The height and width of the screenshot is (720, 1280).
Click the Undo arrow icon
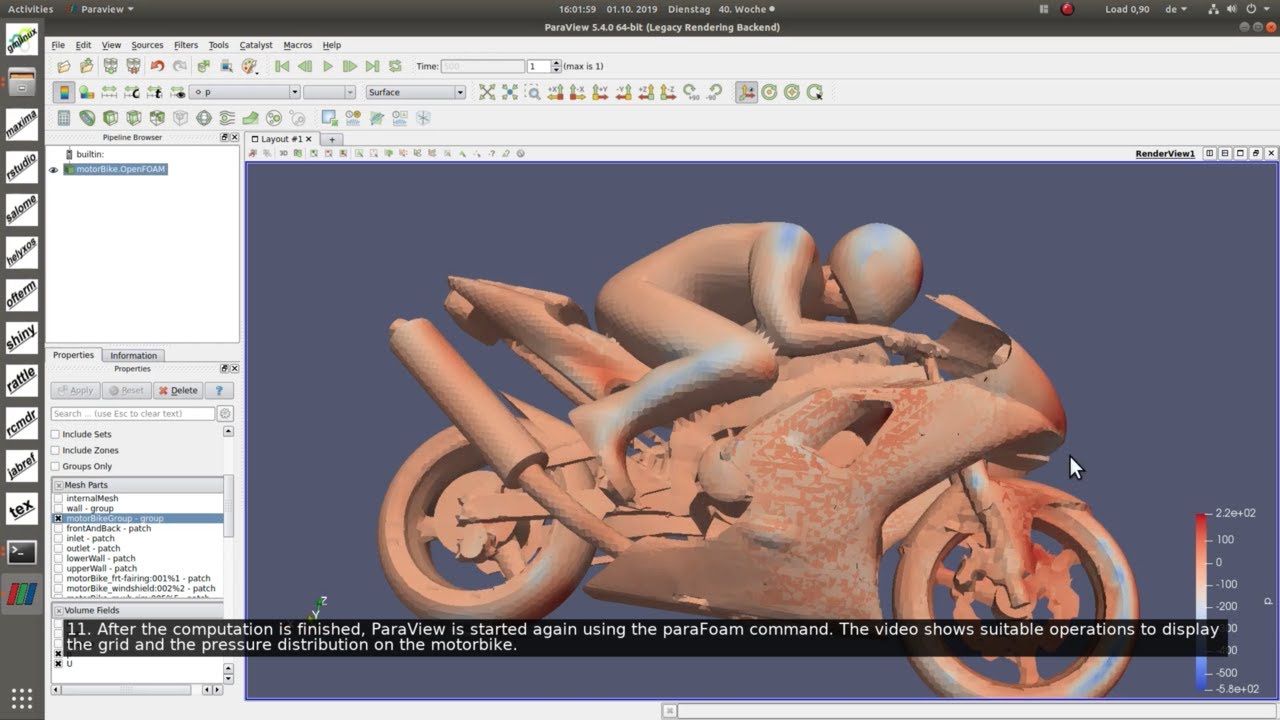[x=157, y=66]
